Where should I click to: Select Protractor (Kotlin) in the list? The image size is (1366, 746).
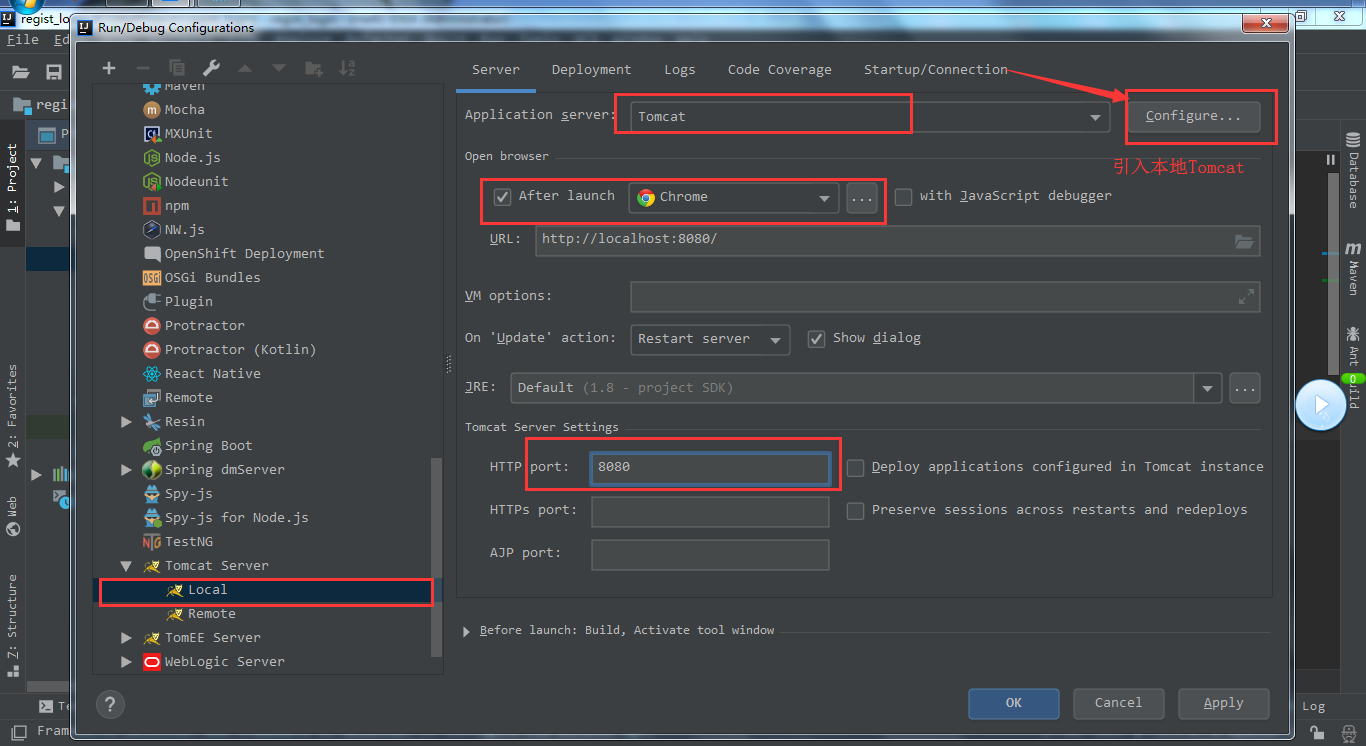240,349
